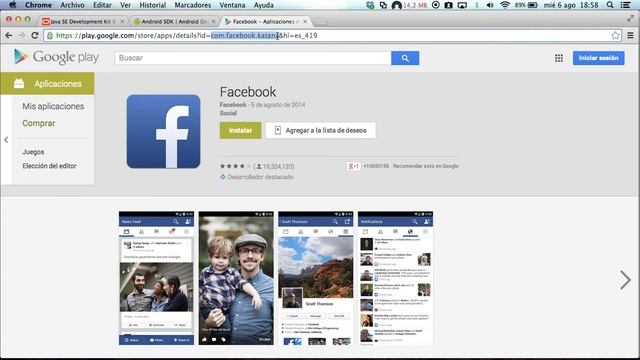Open Mis aplicaciones link
This screenshot has height=360, width=640.
pyautogui.click(x=53, y=106)
